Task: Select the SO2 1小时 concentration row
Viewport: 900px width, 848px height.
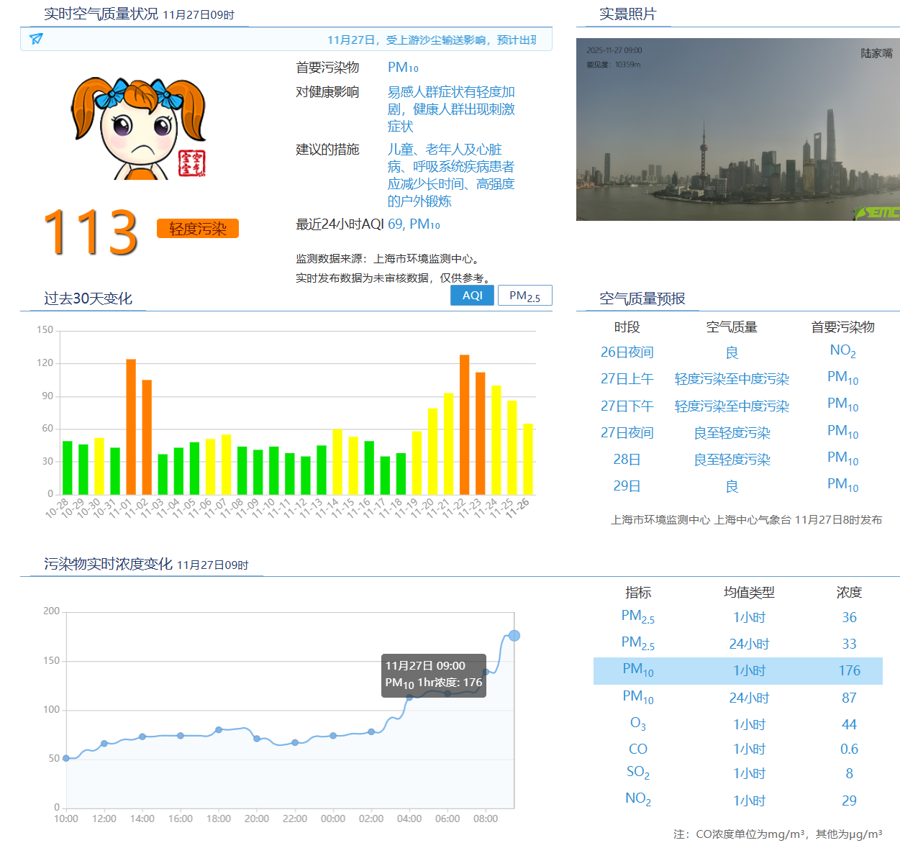Action: pos(738,773)
